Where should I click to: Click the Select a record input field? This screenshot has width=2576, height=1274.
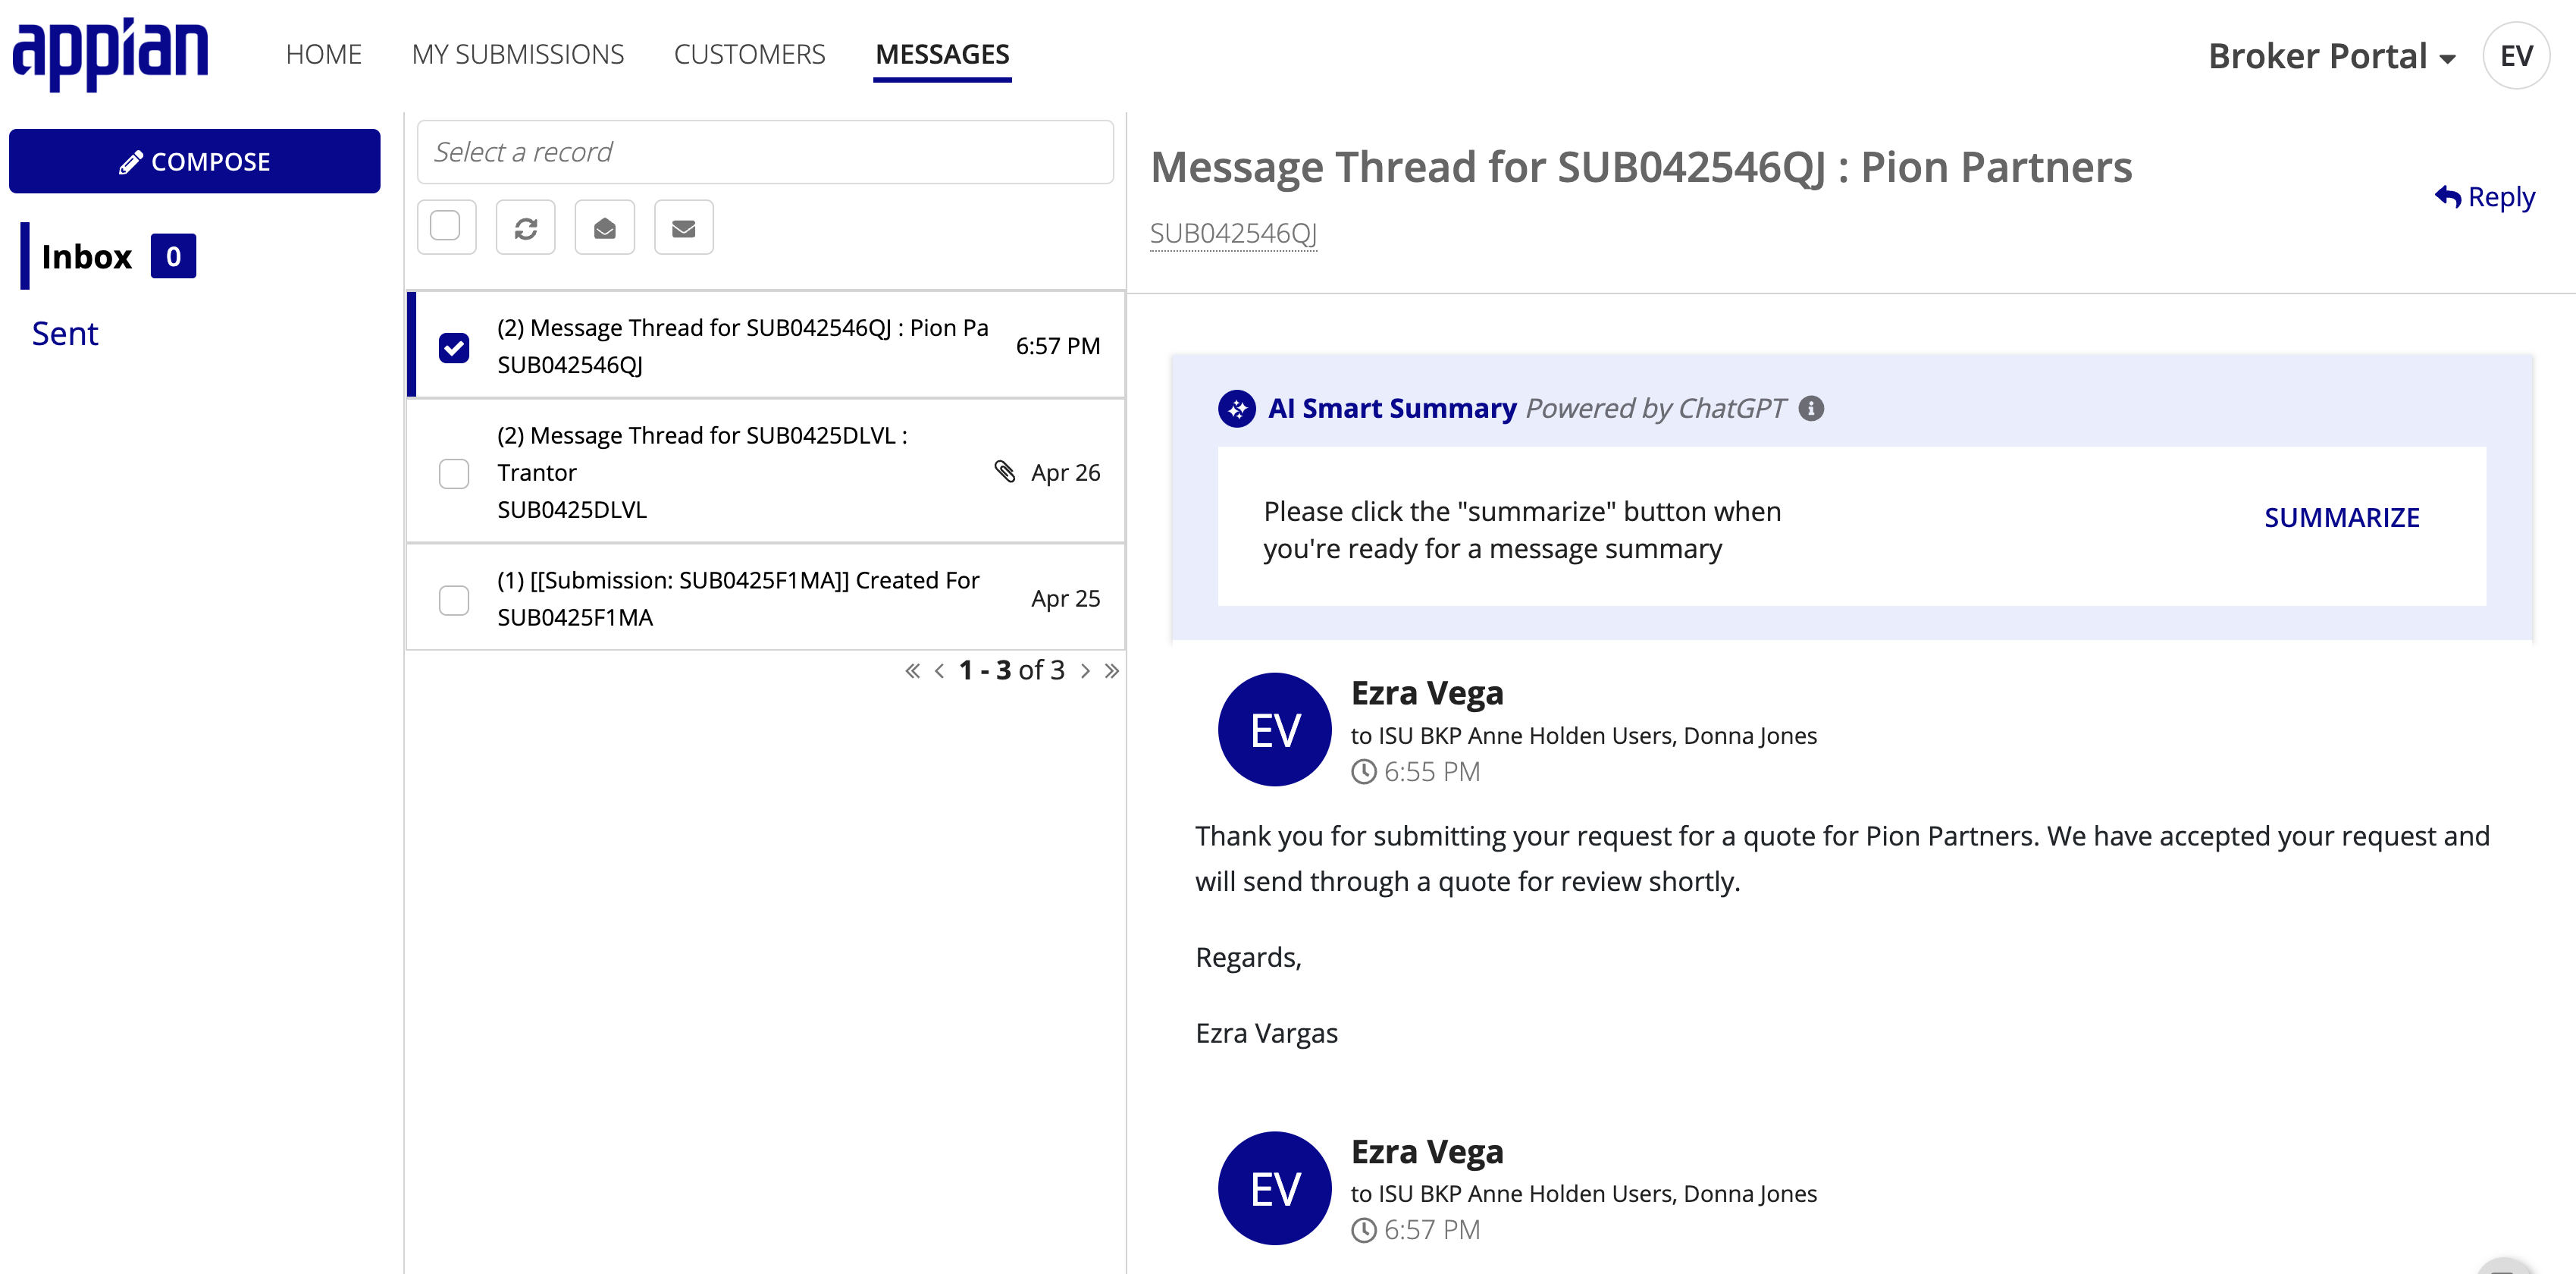(x=769, y=149)
